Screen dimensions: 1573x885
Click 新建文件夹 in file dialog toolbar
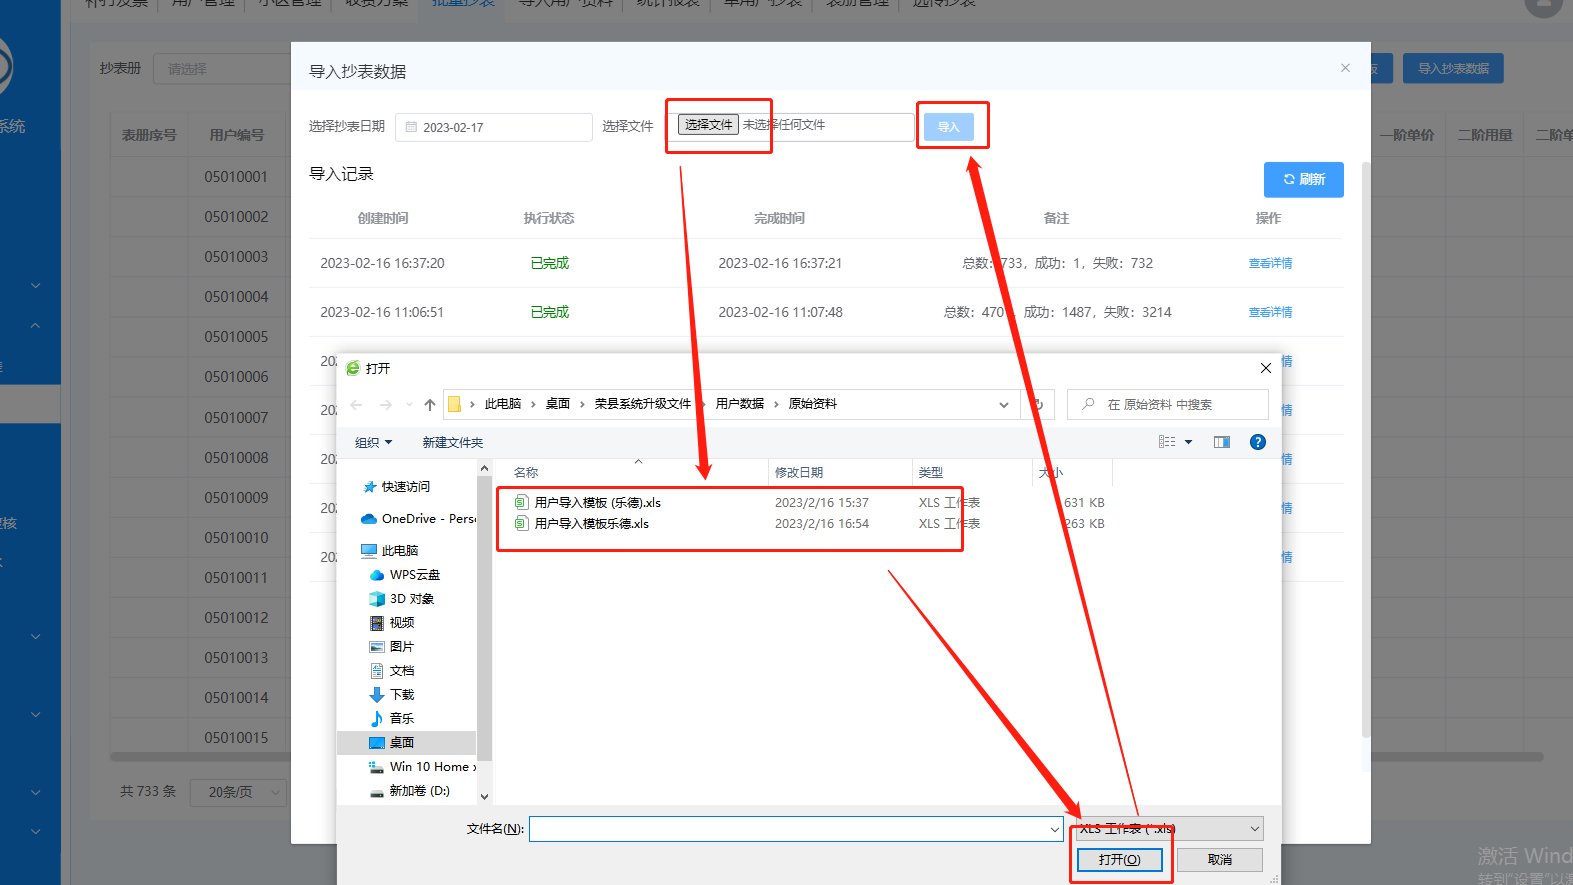452,442
